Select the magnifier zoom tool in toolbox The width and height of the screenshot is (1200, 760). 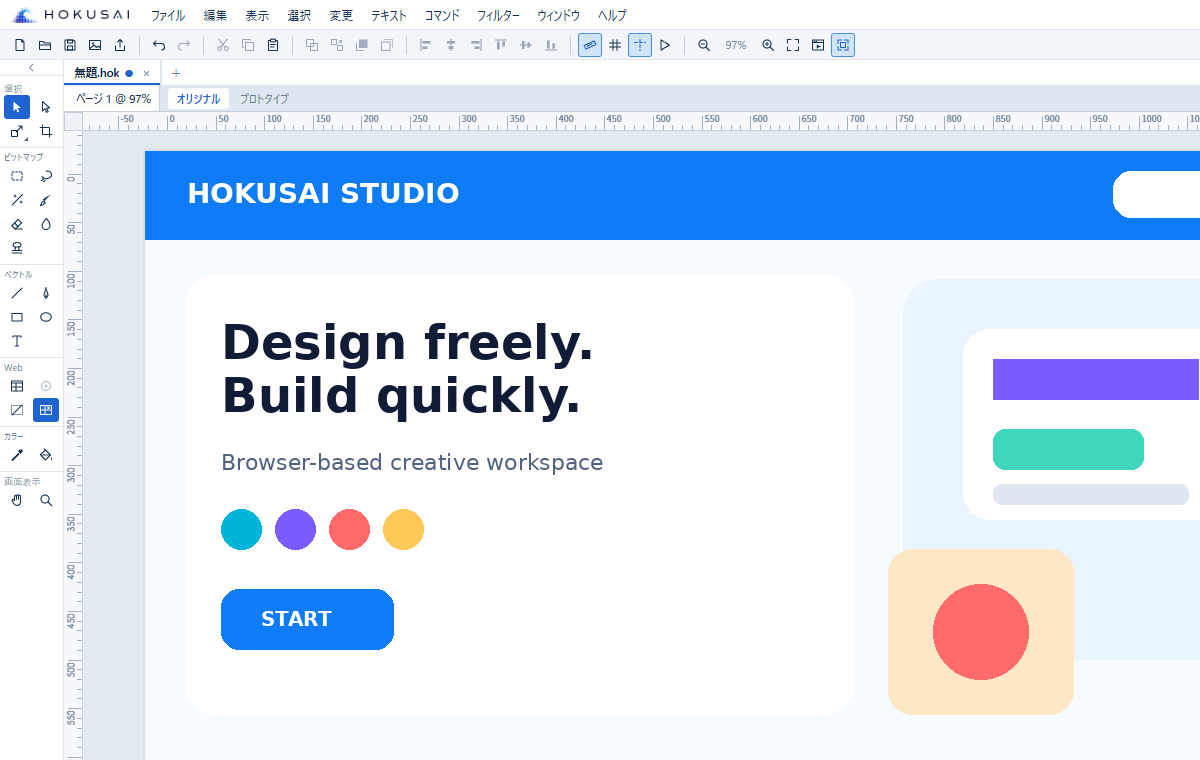46,500
